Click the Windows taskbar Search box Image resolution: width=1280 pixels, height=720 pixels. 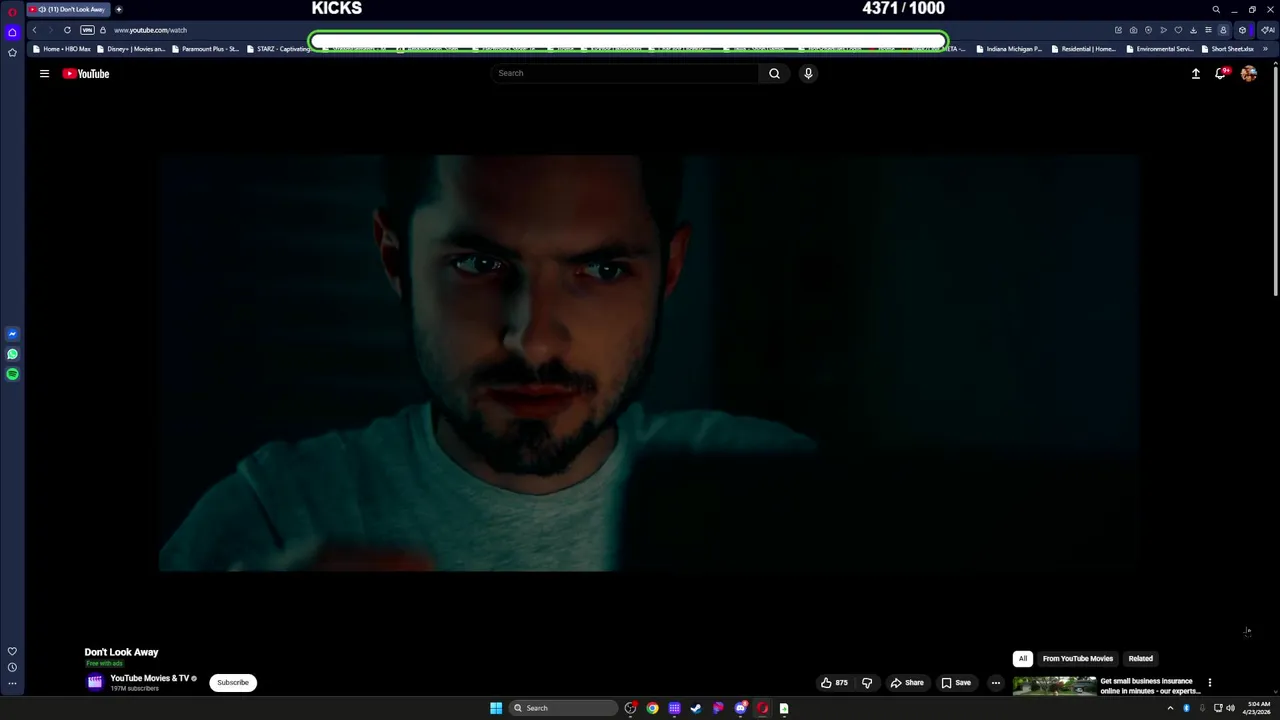click(563, 708)
